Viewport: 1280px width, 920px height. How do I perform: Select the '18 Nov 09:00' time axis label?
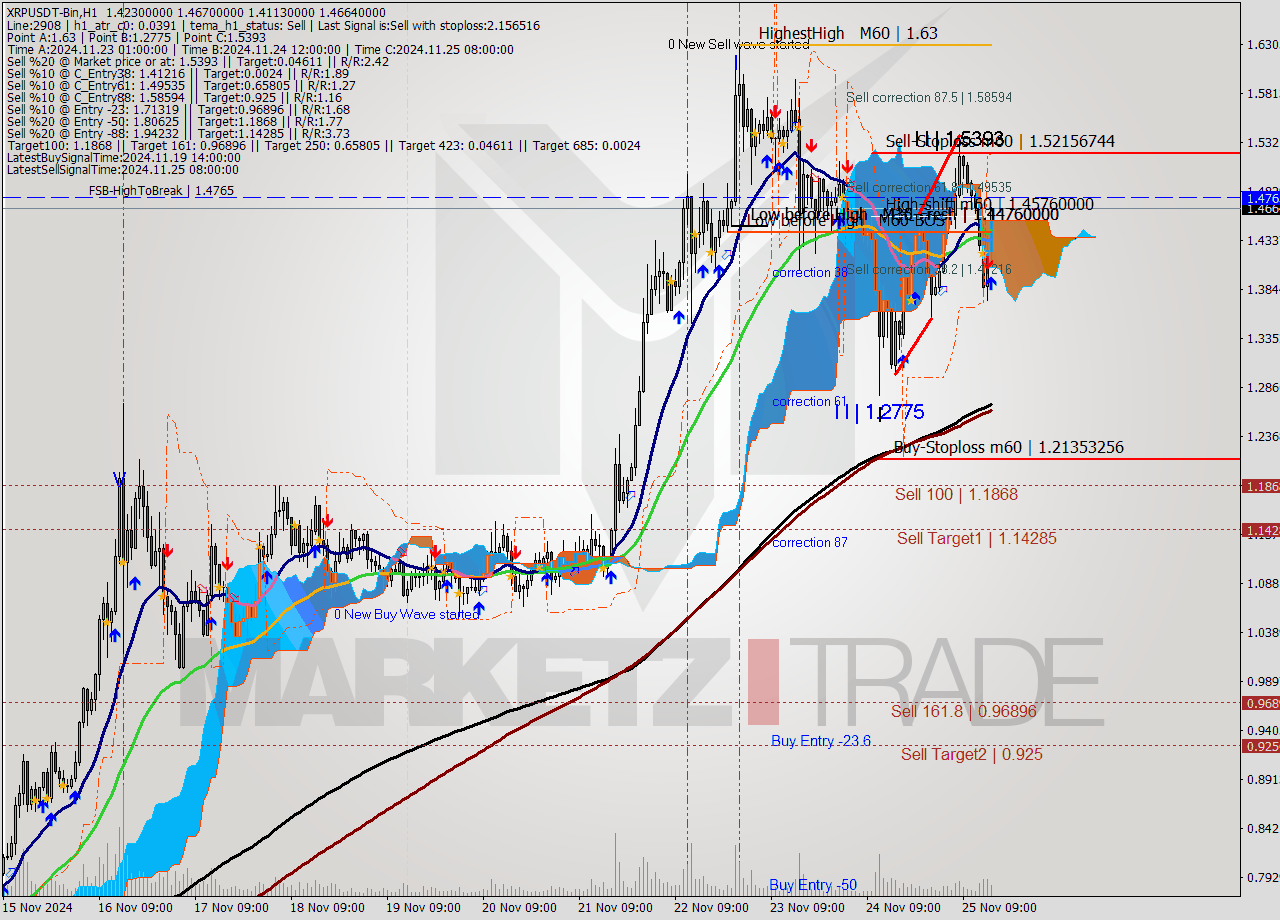point(327,908)
